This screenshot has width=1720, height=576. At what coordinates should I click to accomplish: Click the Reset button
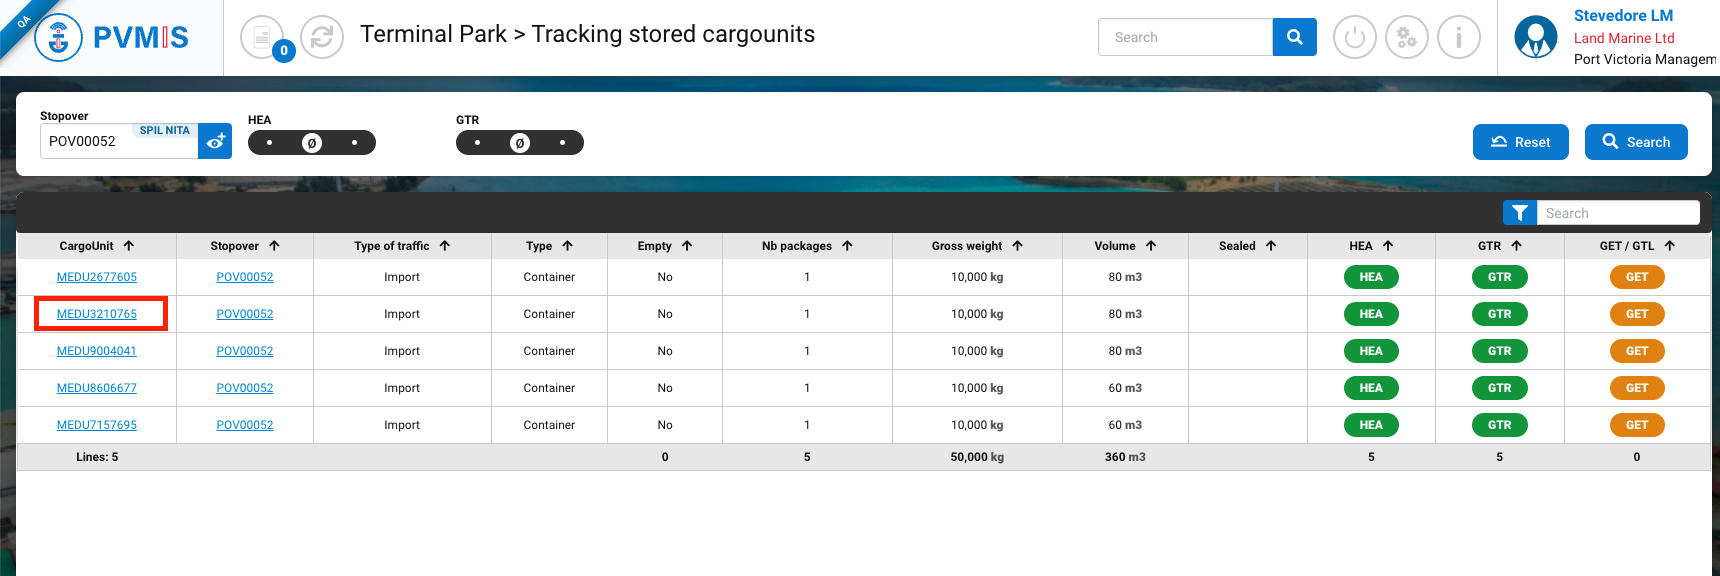tap(1520, 142)
